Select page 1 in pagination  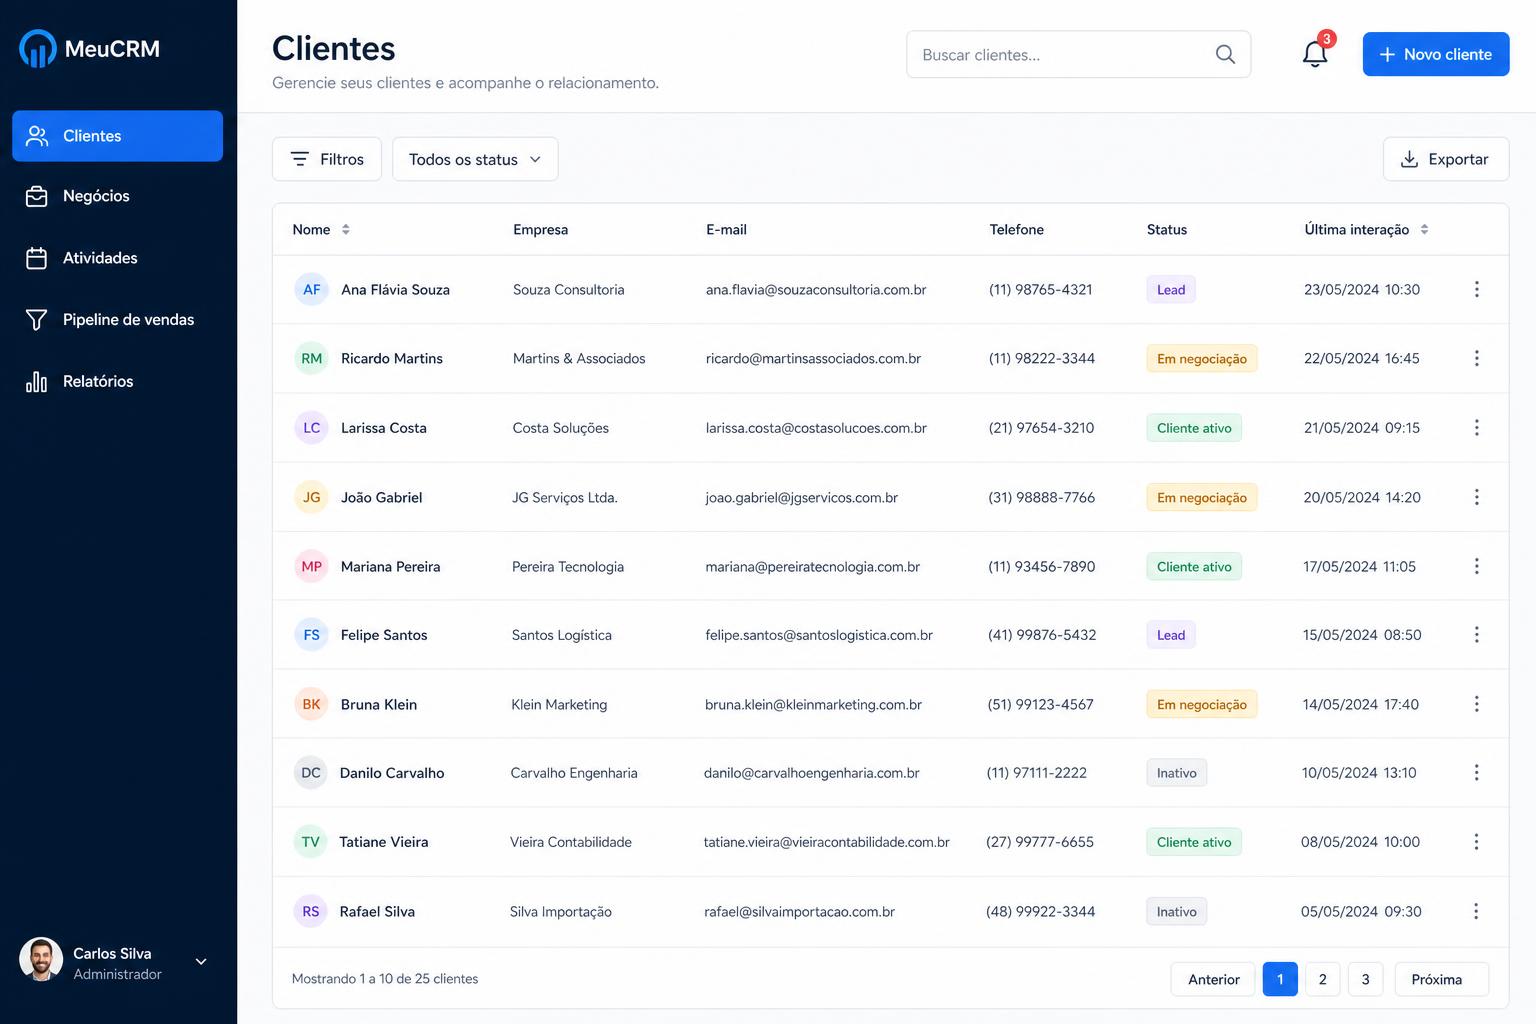pos(1280,979)
